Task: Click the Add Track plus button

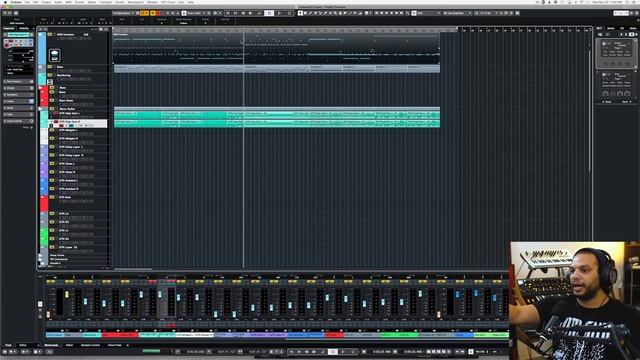Action: 40,29
